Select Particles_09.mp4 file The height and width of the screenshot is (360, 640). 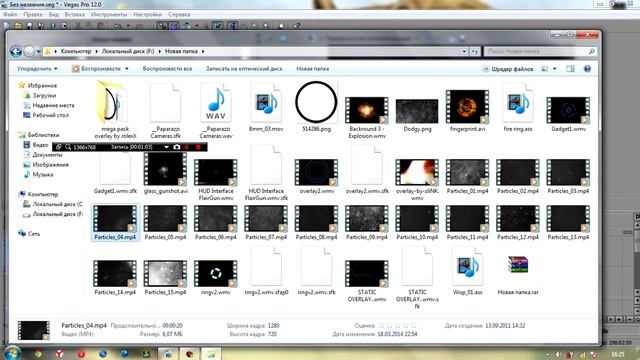[x=367, y=222]
